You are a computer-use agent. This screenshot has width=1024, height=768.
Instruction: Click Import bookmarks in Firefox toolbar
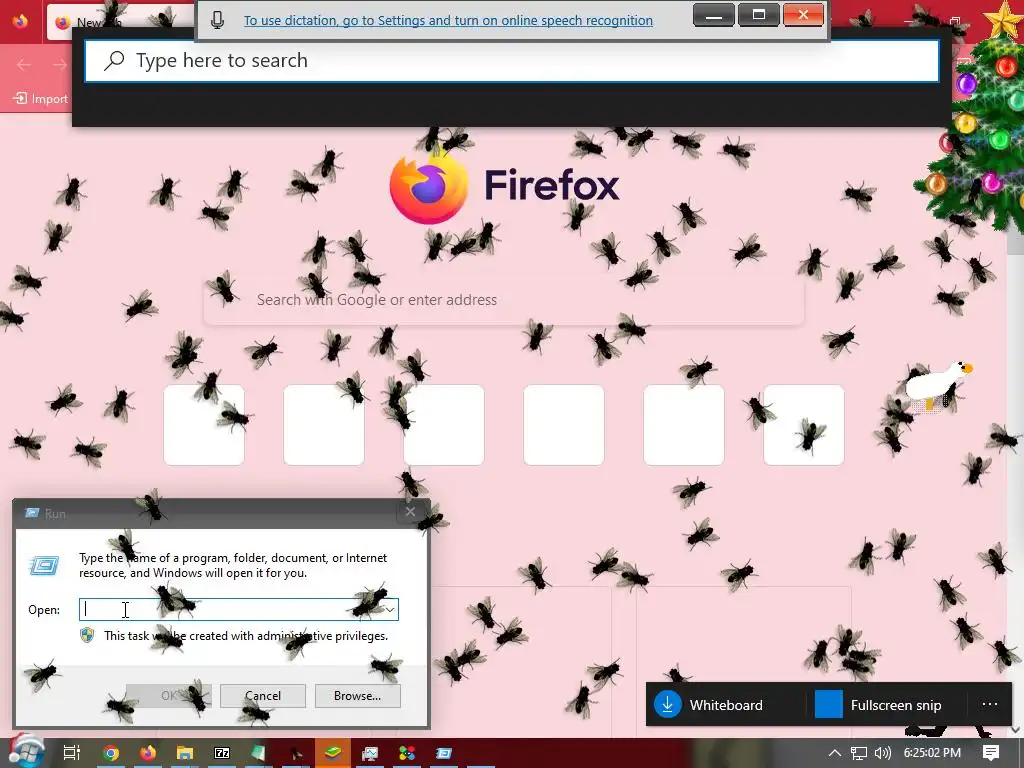point(41,99)
